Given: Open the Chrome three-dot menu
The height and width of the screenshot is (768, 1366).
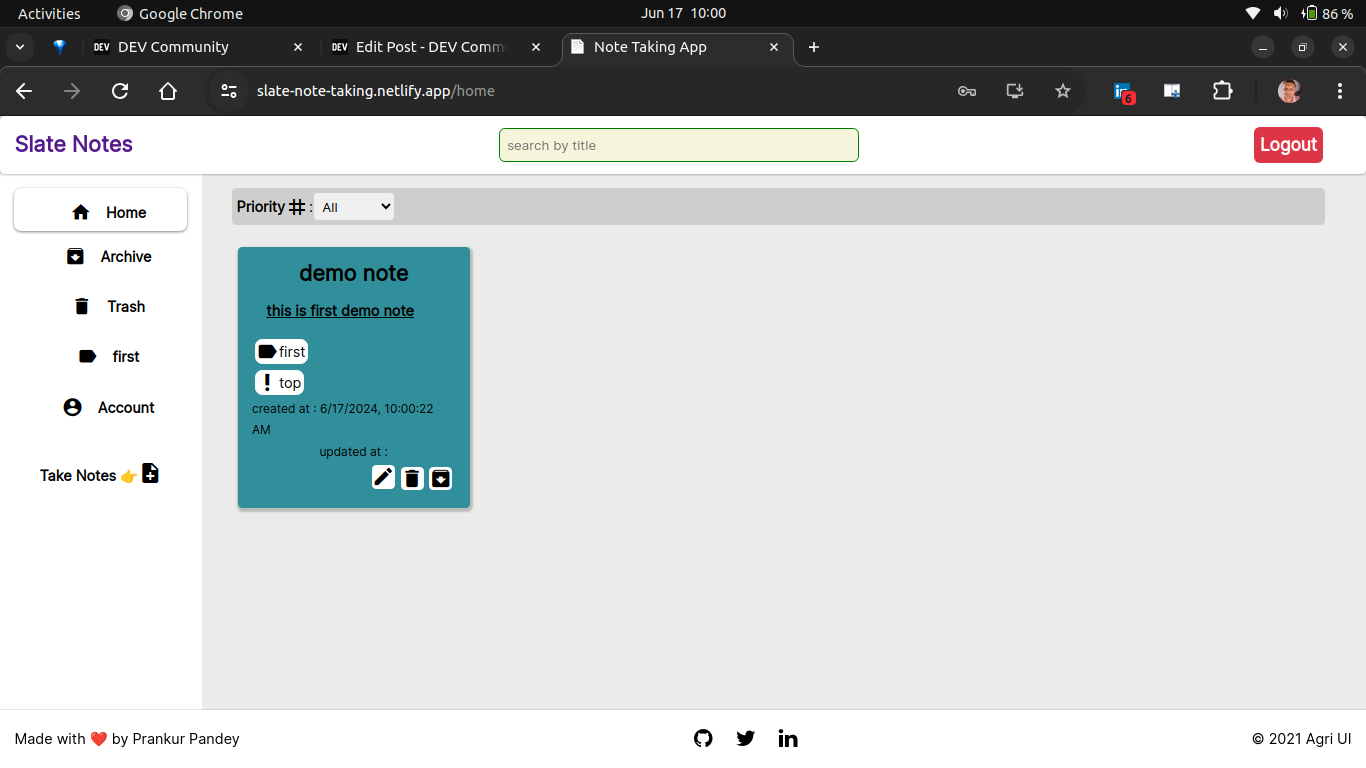Looking at the screenshot, I should point(1340,91).
